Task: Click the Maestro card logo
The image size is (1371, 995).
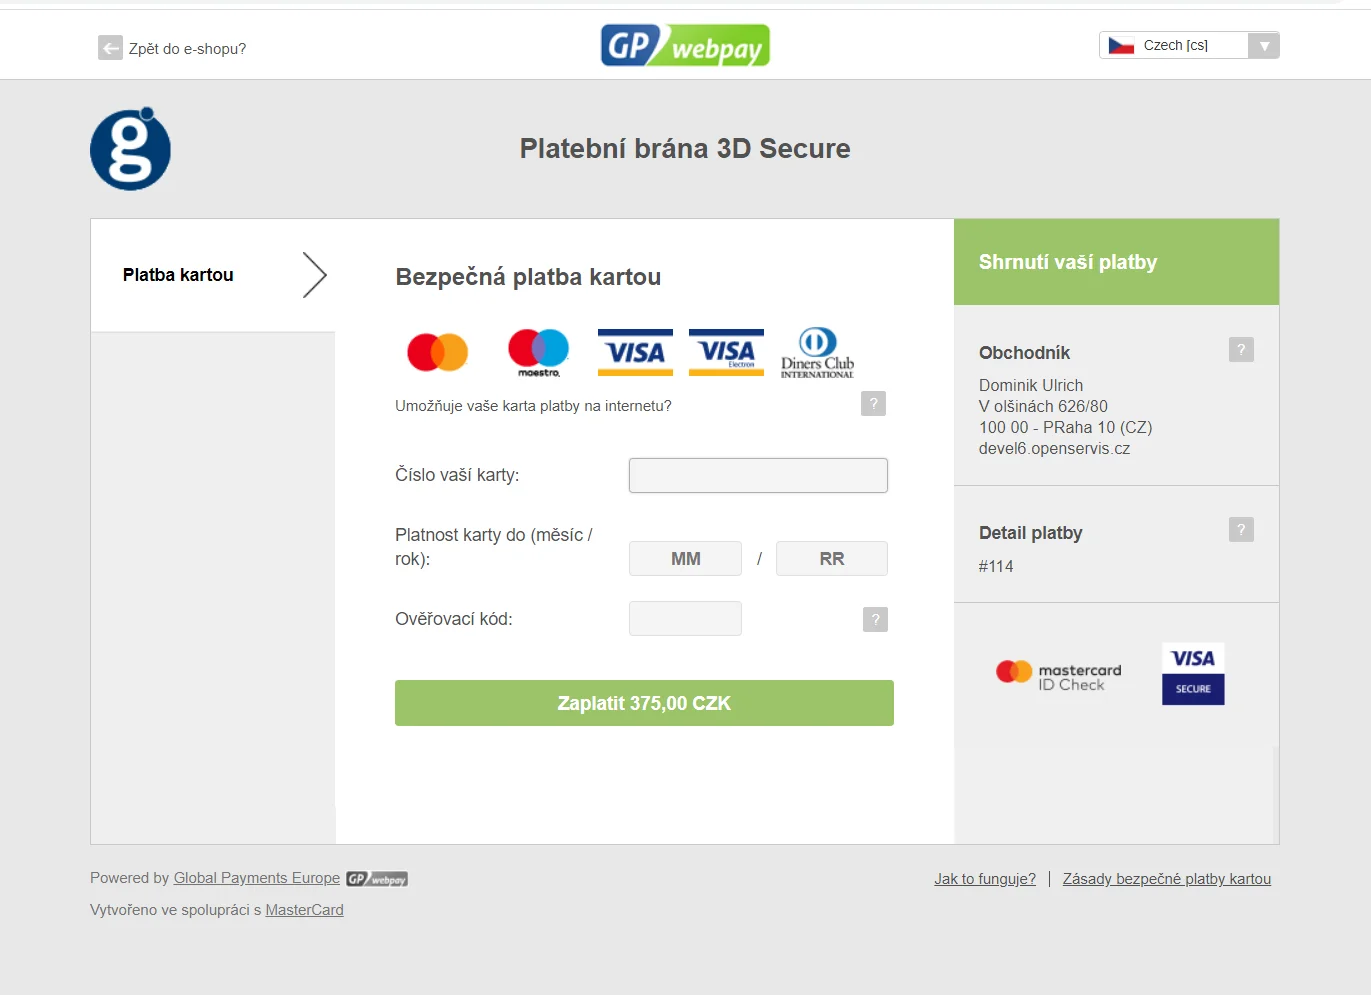Action: [538, 352]
